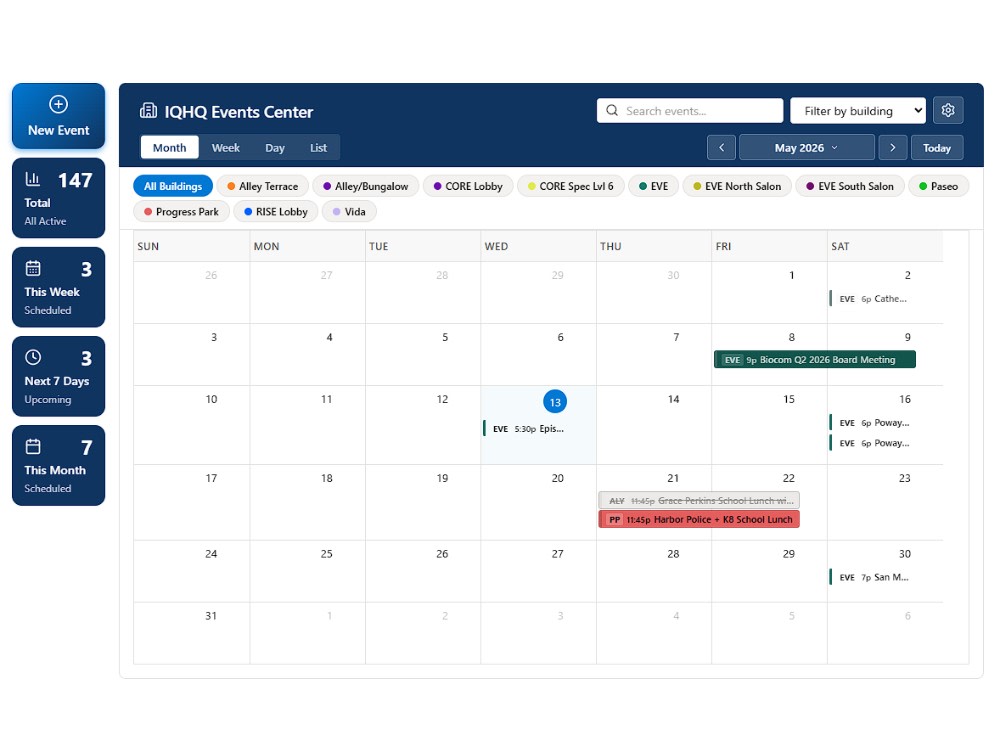This screenshot has height=750, width=1000.
Task: Select today's date 13 circle
Action: point(555,402)
